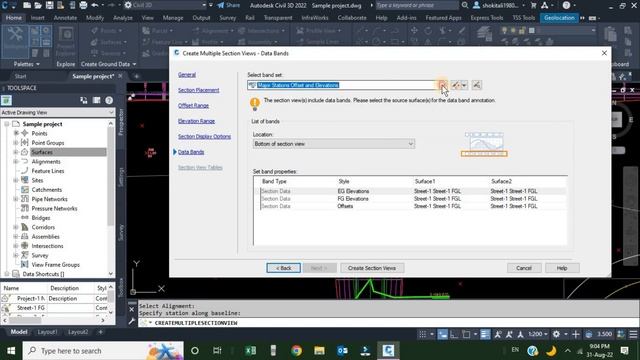Select View Frame Groups tree item
Screen dimensions: 640x360
click(x=56, y=265)
